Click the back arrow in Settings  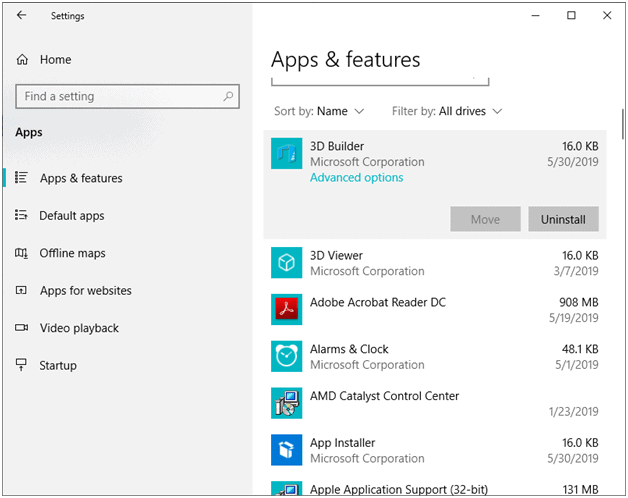(x=21, y=15)
